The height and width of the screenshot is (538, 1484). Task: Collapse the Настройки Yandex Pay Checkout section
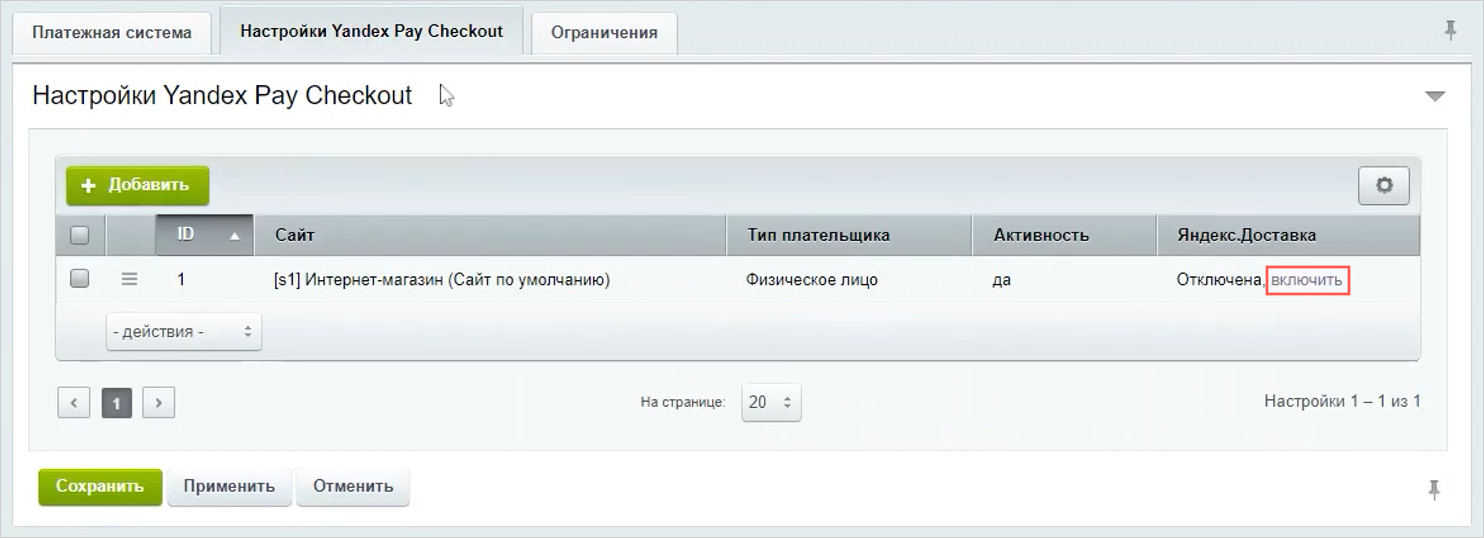pos(1435,96)
